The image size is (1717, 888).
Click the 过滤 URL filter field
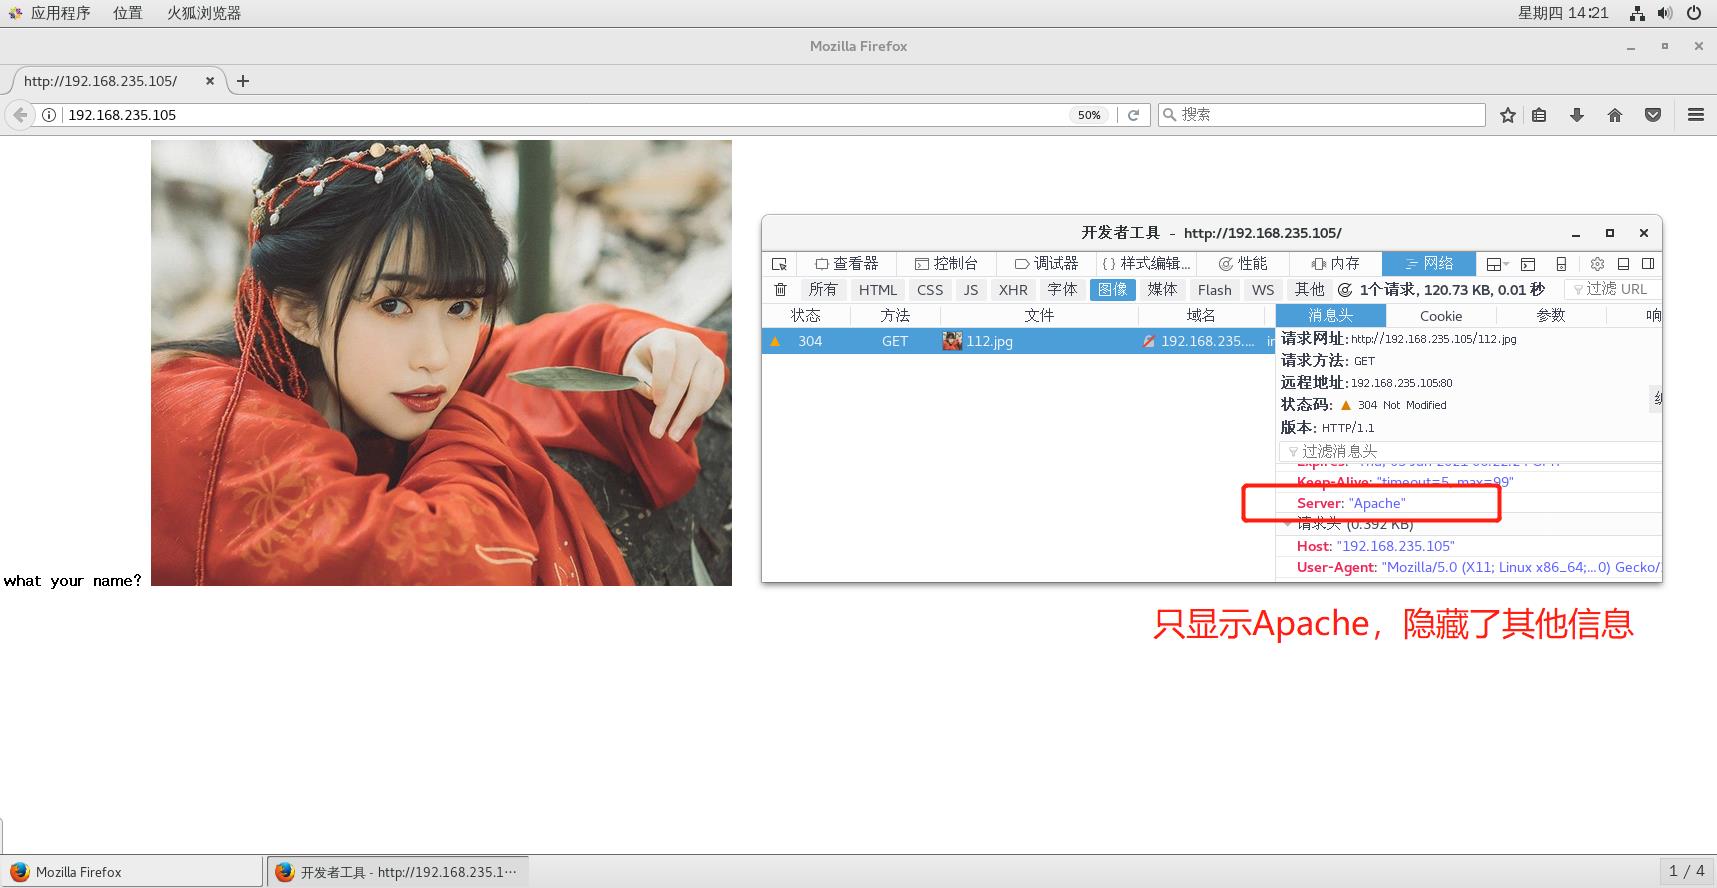pos(1612,289)
